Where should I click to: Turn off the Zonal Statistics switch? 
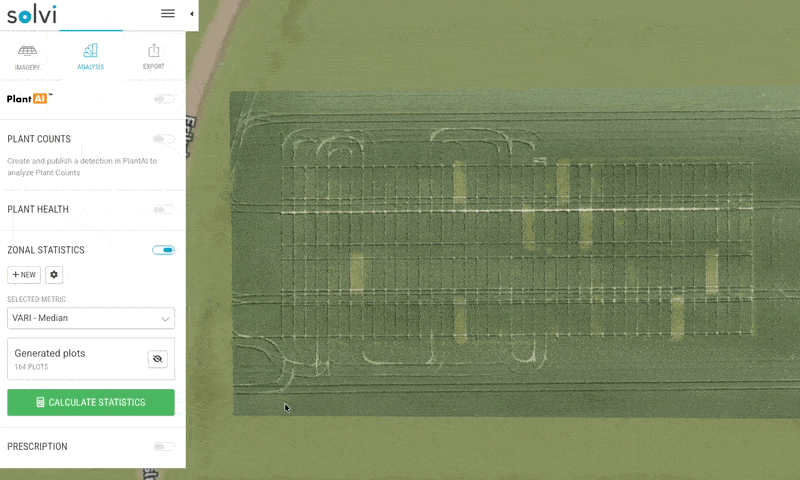(x=163, y=250)
